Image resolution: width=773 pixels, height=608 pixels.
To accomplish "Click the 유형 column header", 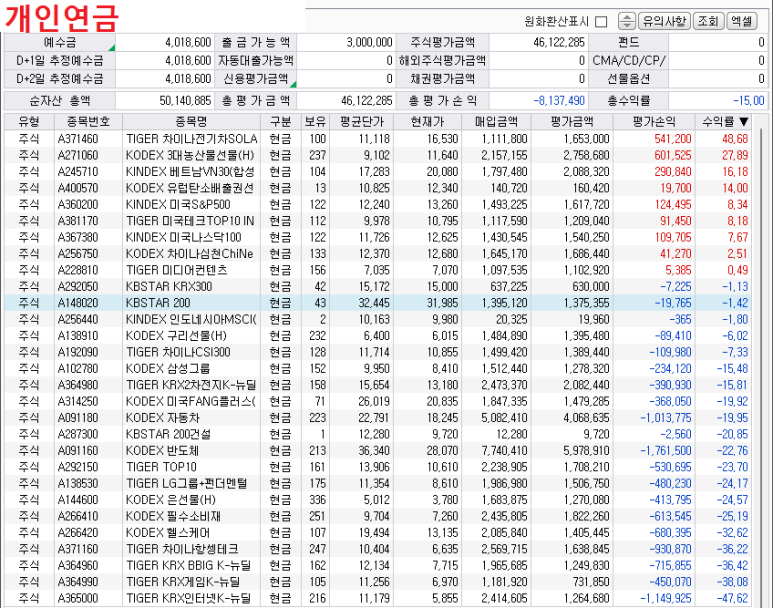I will (x=29, y=121).
